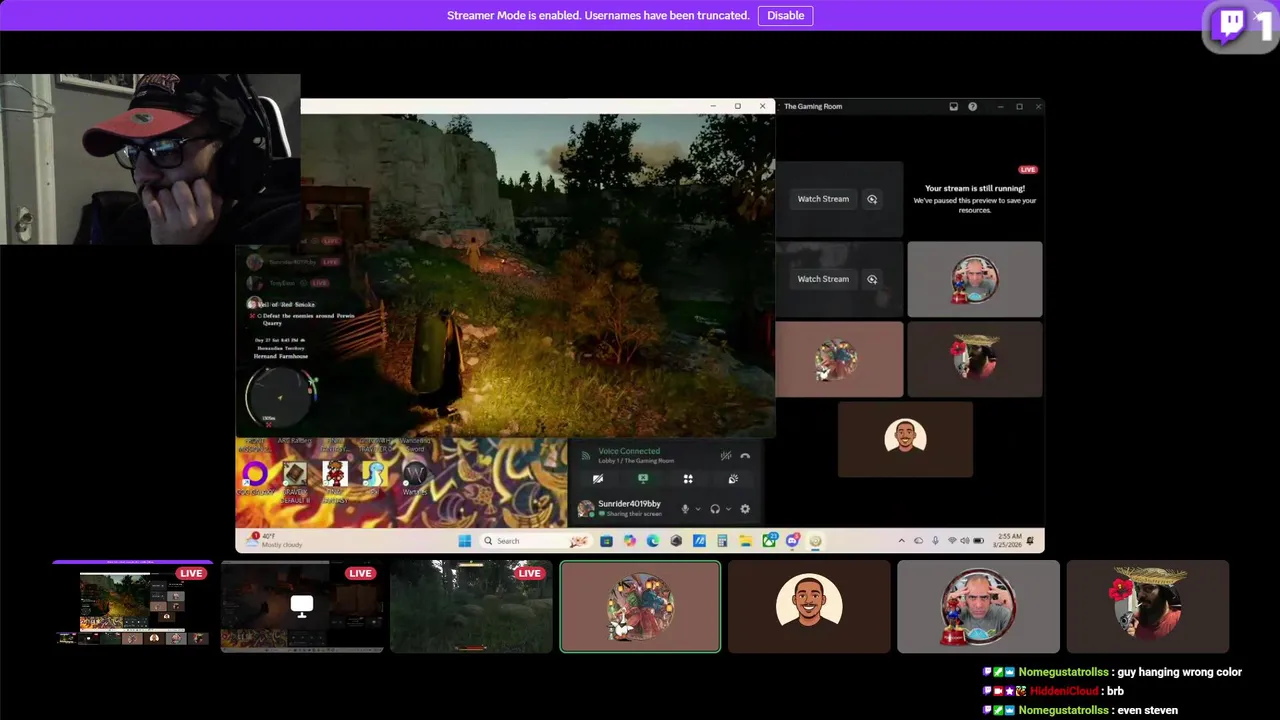Select the bald man avatar tile in The Gaming Room

click(x=974, y=279)
